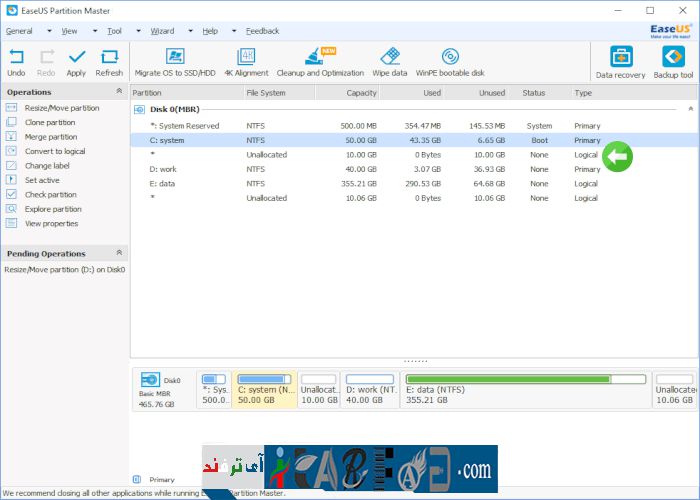The image size is (700, 500).
Task: Open Migrate OS to SSD/HDD tool
Action: pyautogui.click(x=175, y=61)
